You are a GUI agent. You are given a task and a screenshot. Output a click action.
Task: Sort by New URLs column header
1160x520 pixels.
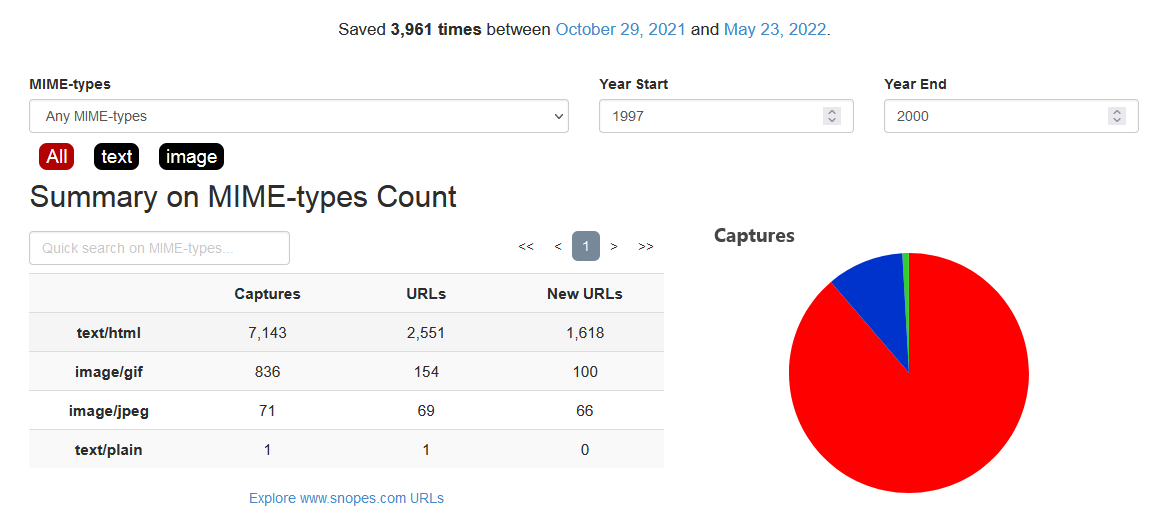click(x=584, y=294)
